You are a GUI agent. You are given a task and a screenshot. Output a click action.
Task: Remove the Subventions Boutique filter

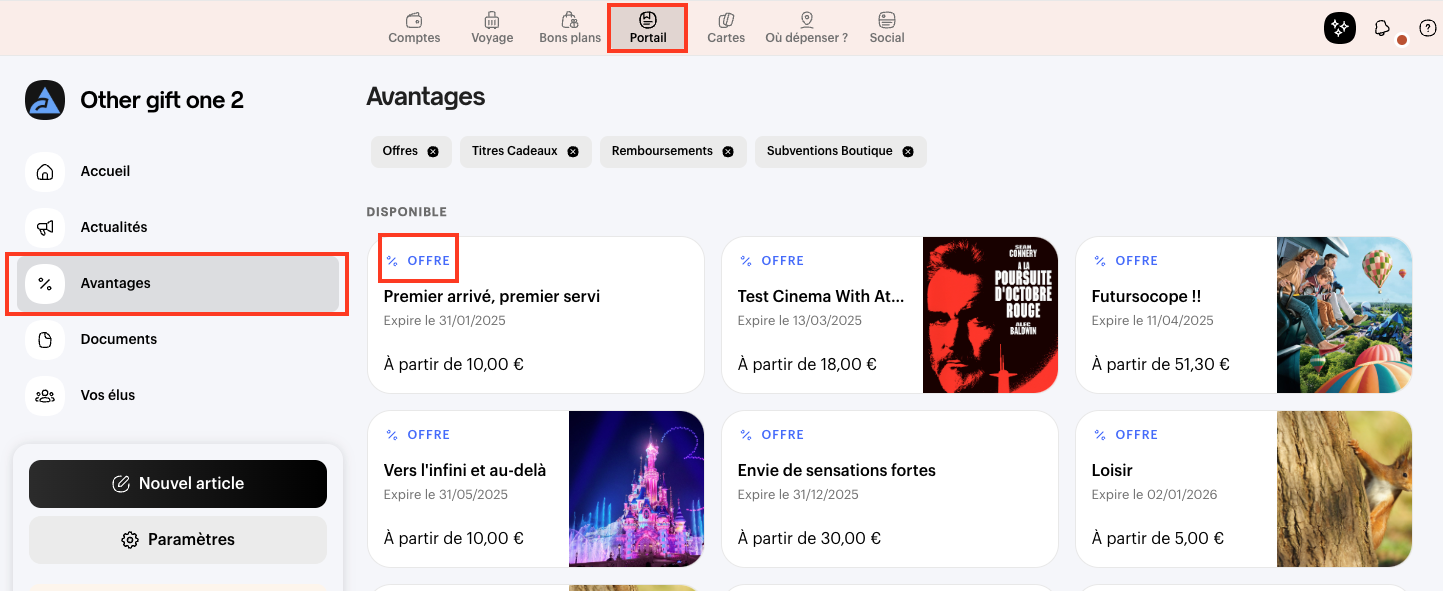(908, 152)
